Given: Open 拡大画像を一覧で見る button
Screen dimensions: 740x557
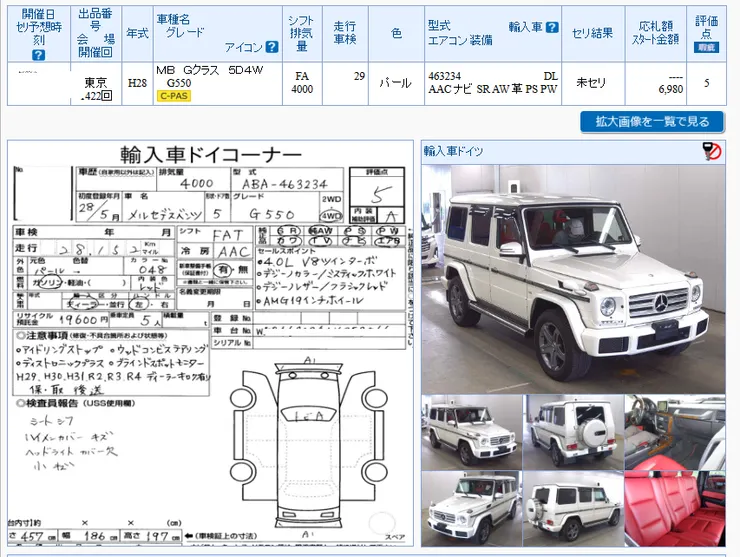Looking at the screenshot, I should click(652, 122).
